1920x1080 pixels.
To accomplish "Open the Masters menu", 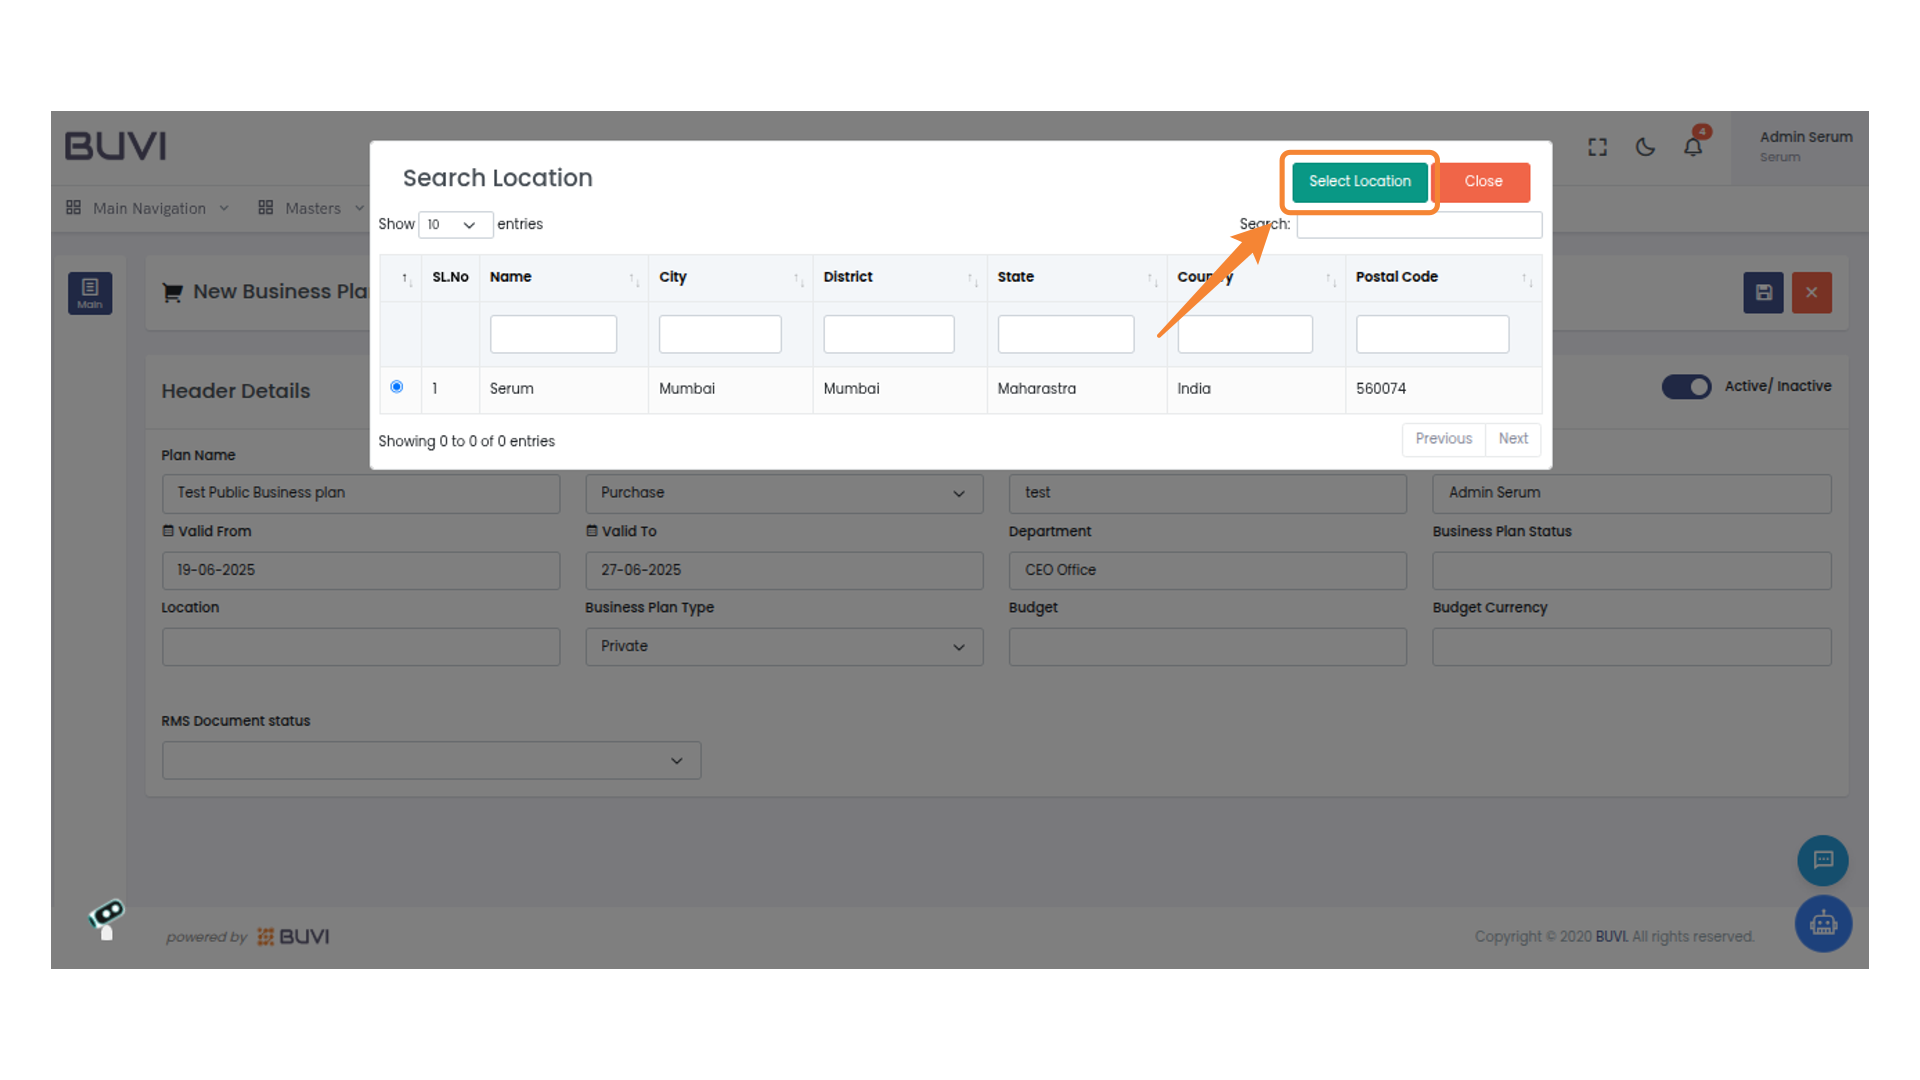I will click(x=311, y=208).
